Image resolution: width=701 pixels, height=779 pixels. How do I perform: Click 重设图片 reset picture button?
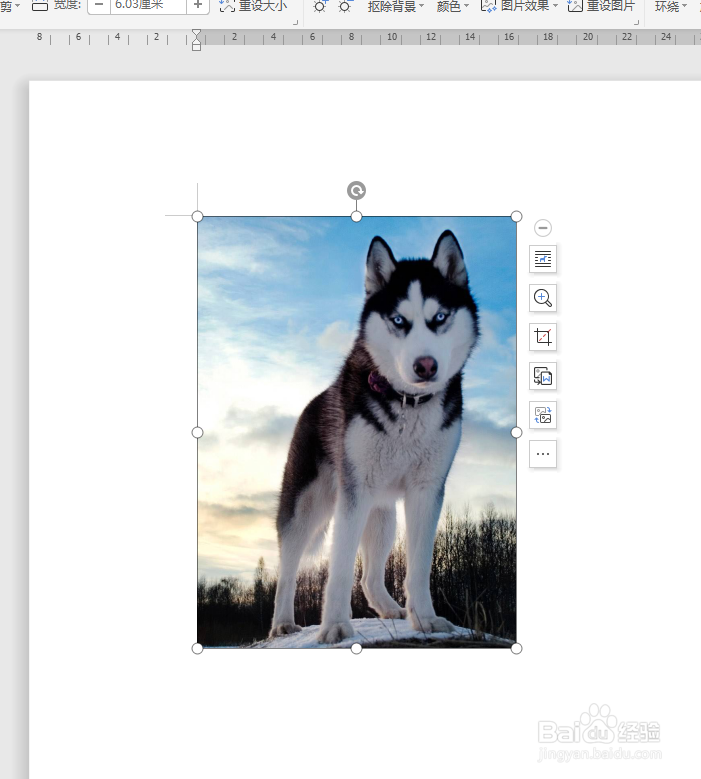click(x=601, y=6)
